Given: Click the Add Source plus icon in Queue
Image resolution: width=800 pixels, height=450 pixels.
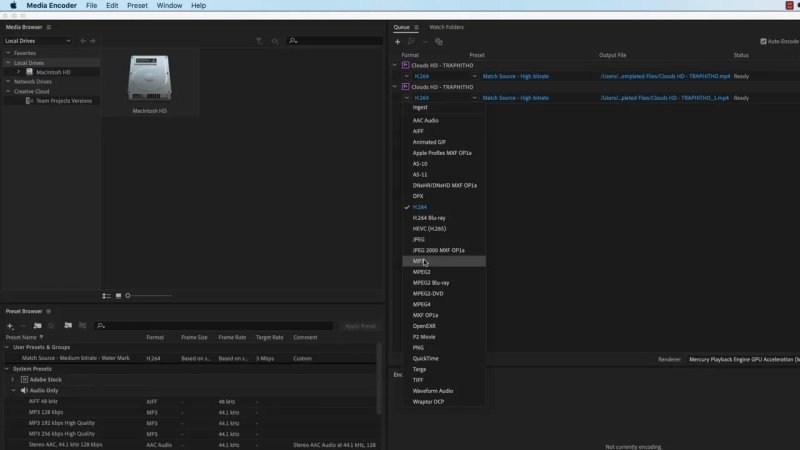Looking at the screenshot, I should tap(397, 42).
